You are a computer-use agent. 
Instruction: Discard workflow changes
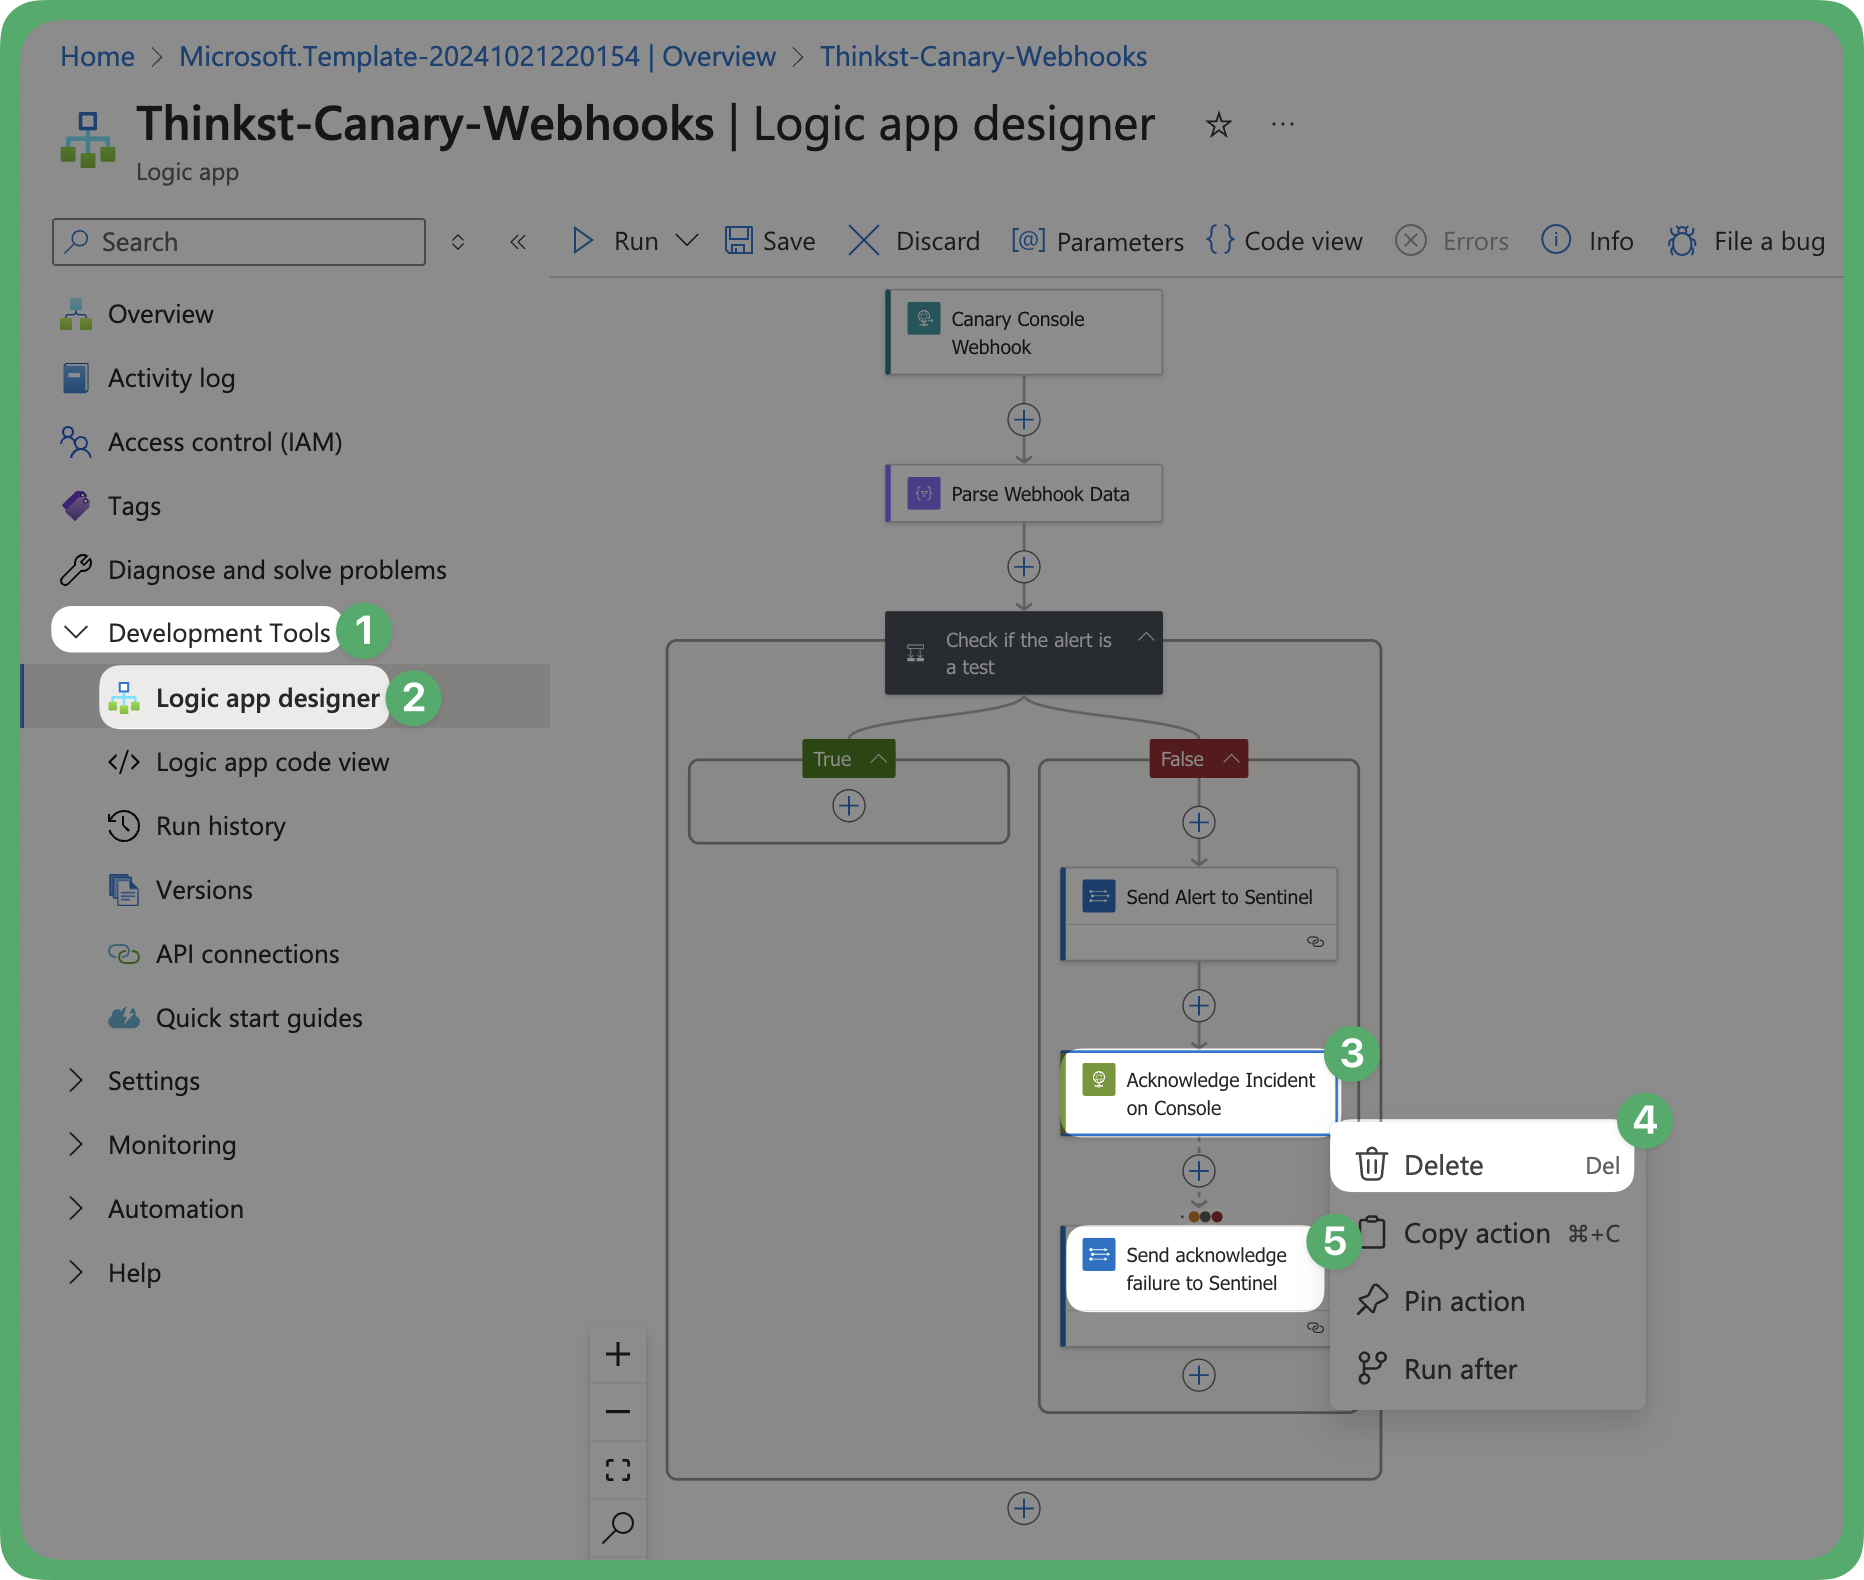click(914, 241)
